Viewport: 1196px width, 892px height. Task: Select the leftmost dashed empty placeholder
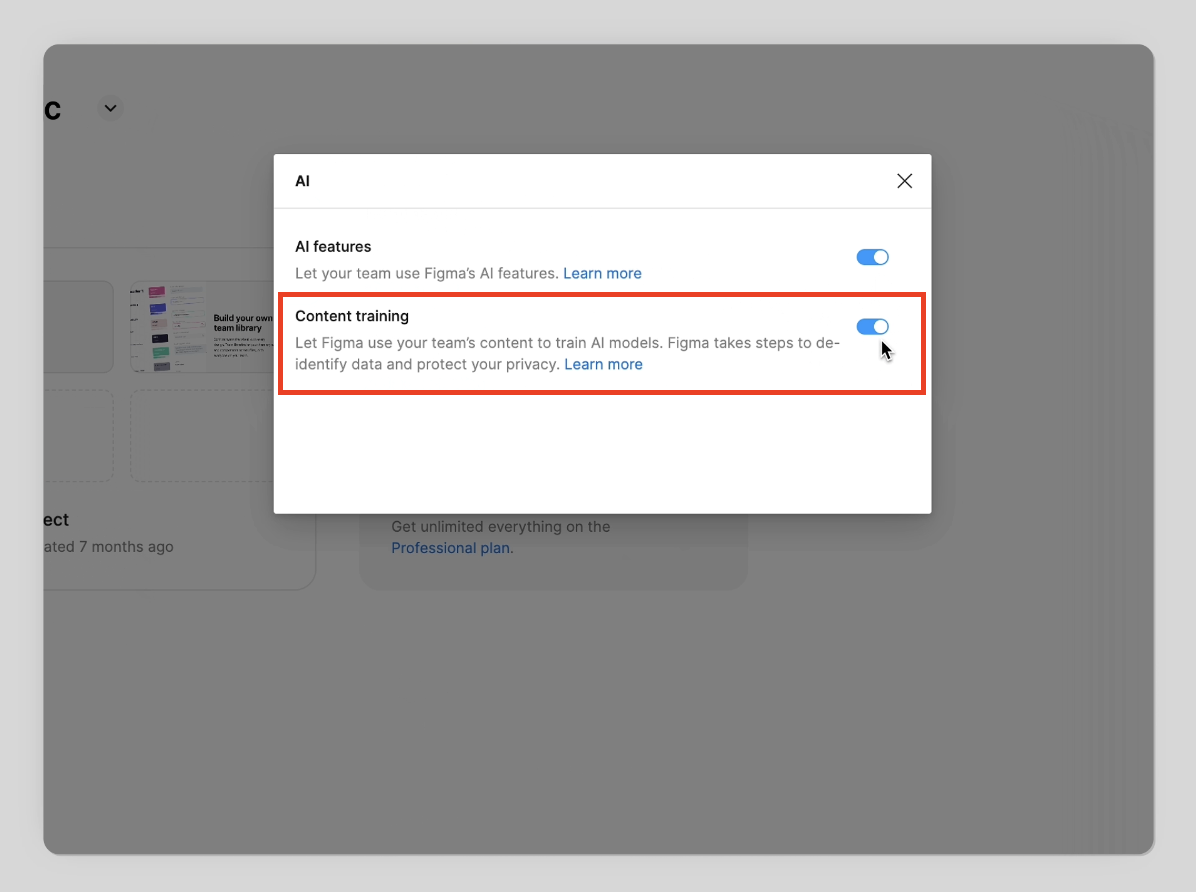click(x=78, y=435)
